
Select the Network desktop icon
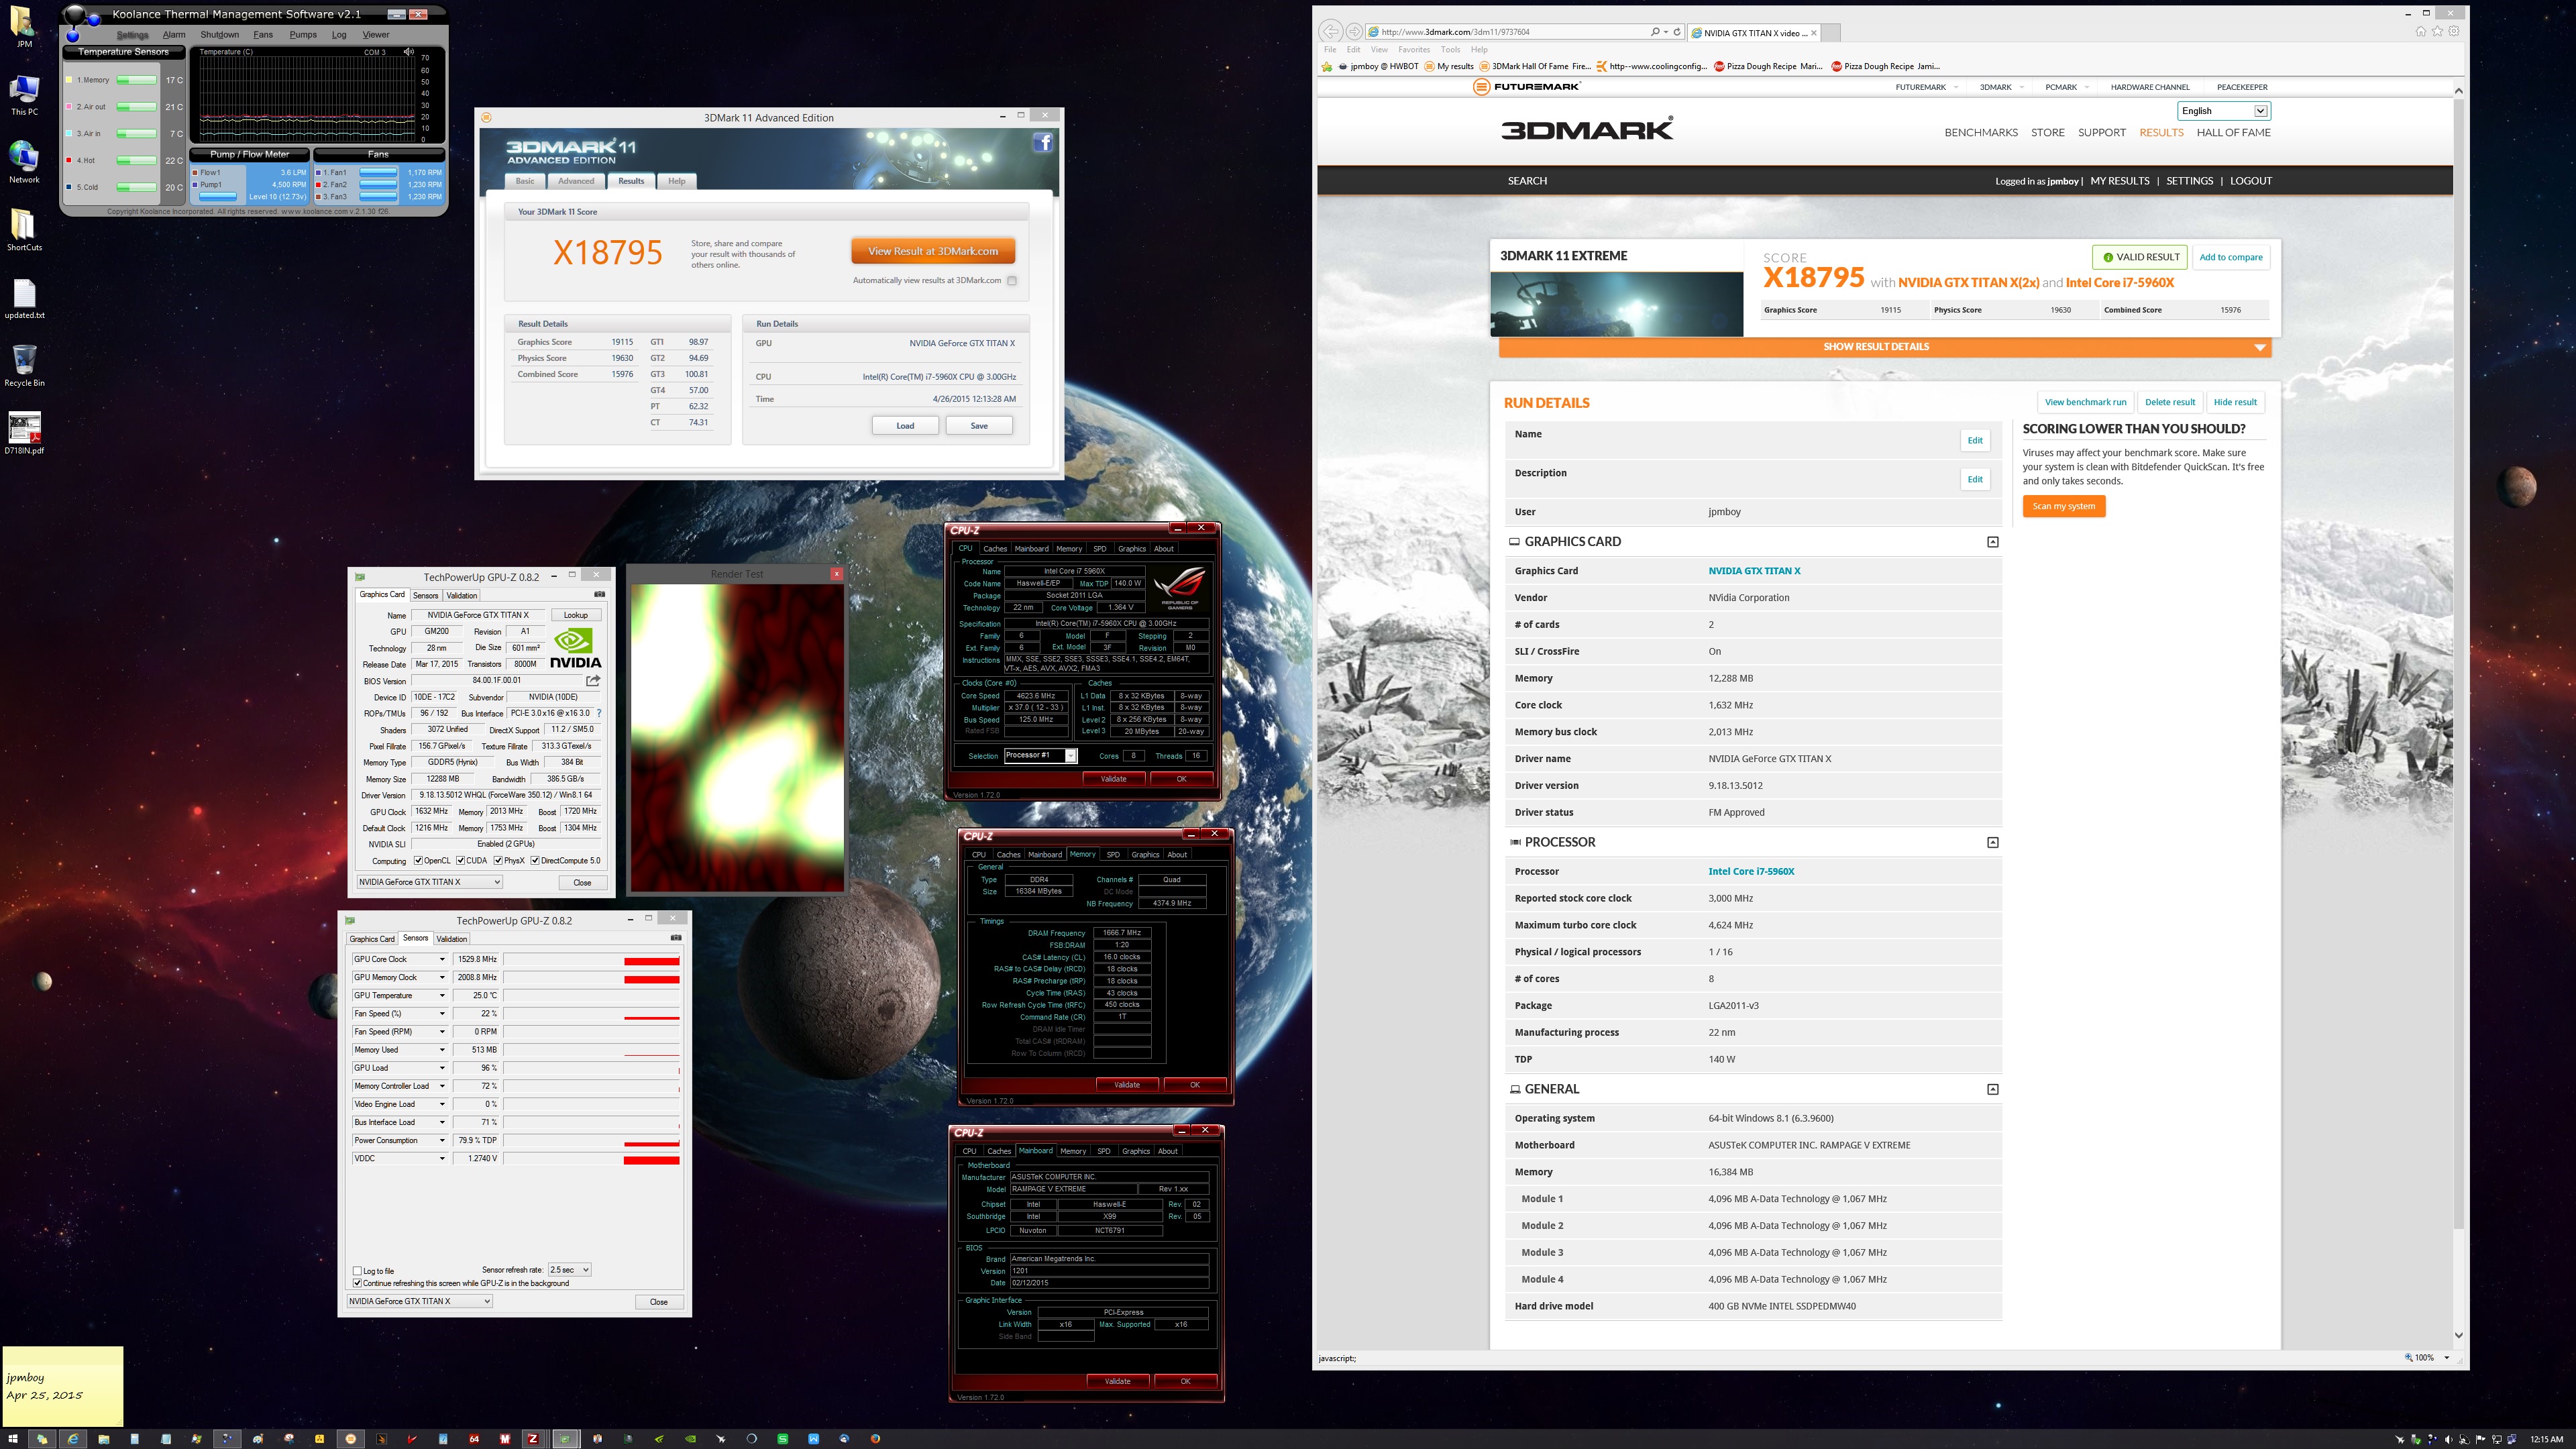coord(24,162)
